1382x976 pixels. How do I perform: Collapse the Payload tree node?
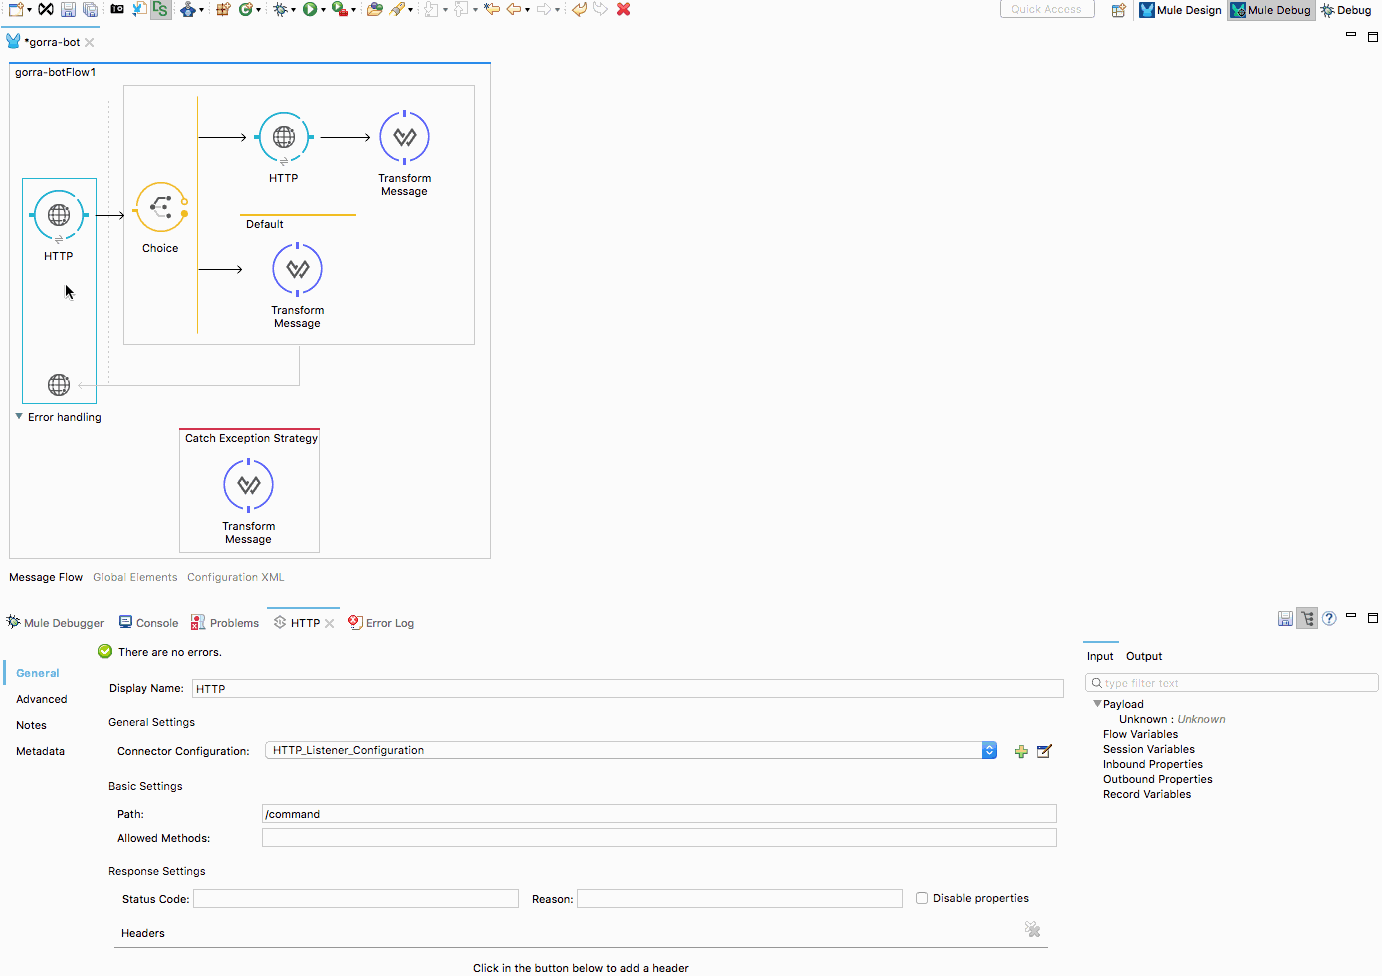[x=1097, y=704]
